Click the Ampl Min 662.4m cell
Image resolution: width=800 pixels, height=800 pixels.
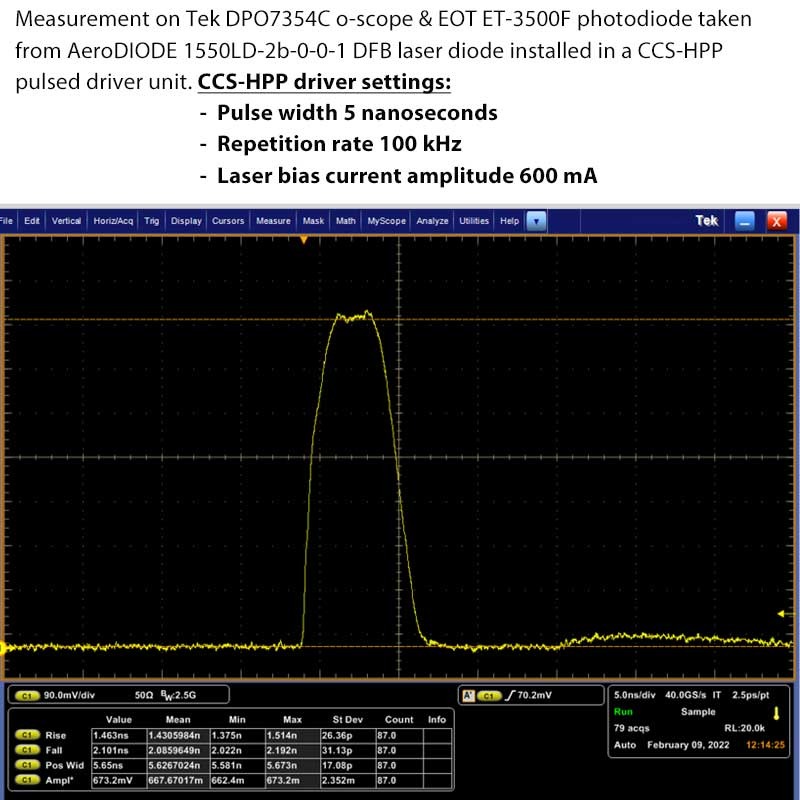click(x=237, y=780)
